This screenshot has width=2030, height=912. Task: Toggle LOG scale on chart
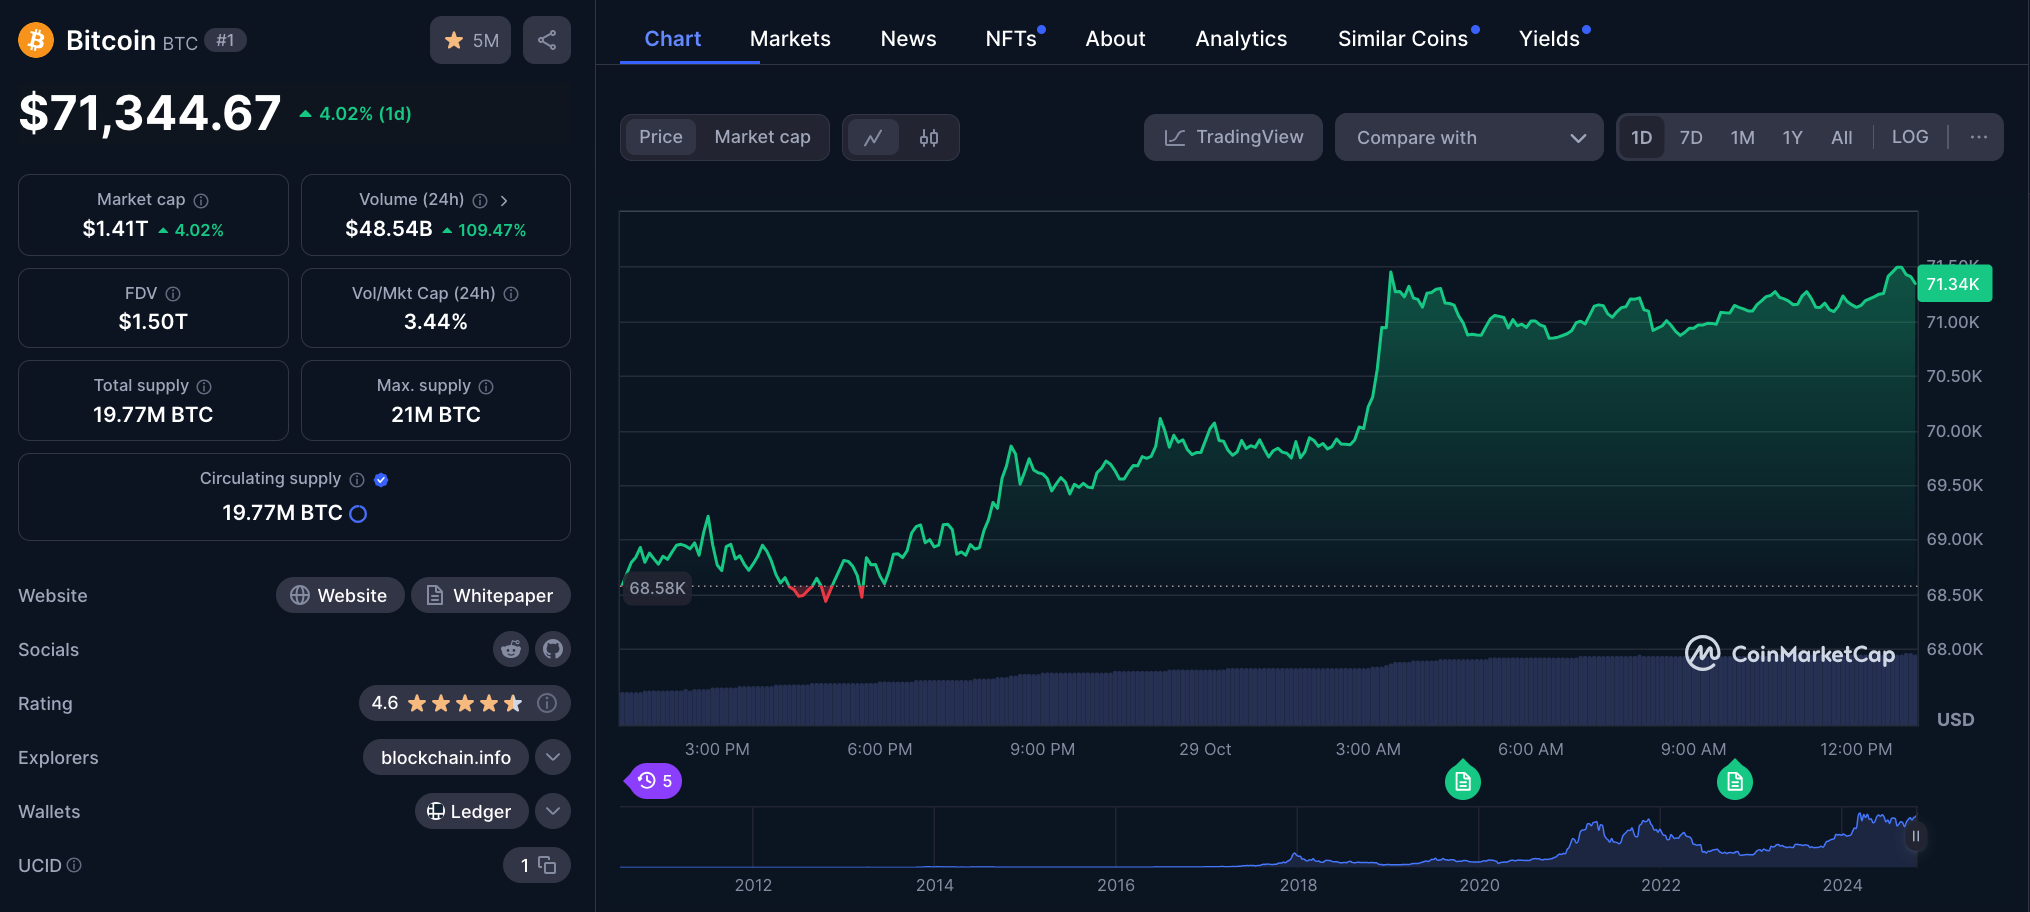click(1910, 137)
